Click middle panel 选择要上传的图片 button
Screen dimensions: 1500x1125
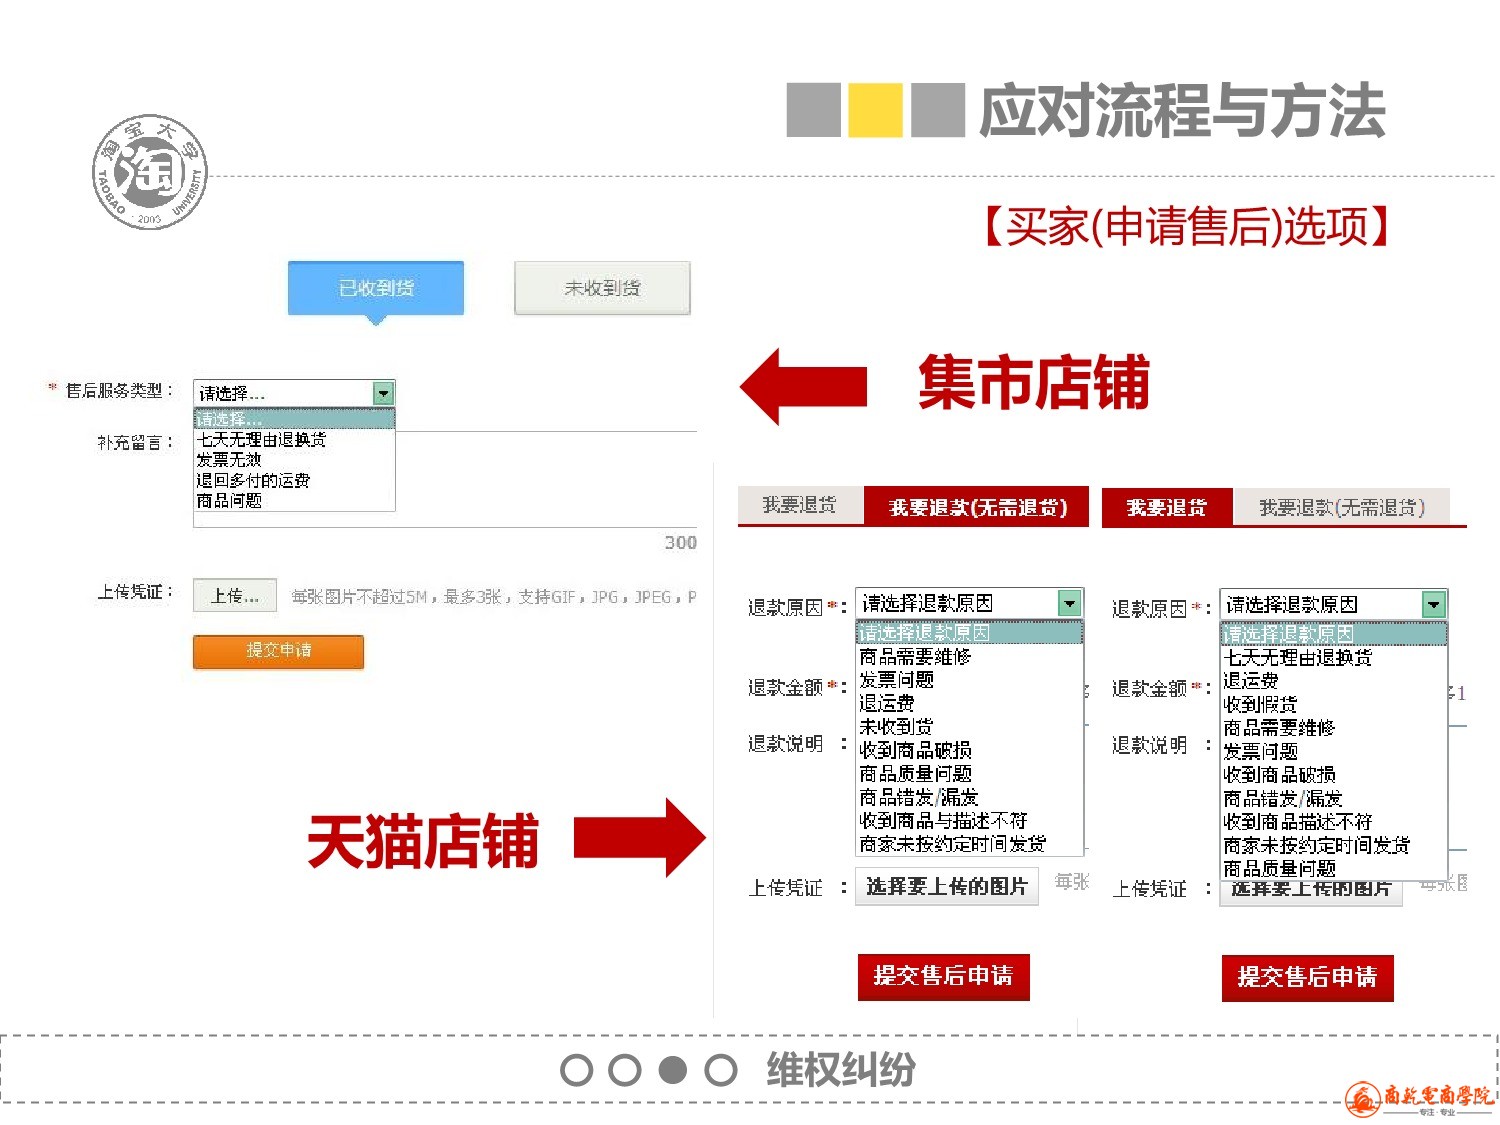[947, 886]
